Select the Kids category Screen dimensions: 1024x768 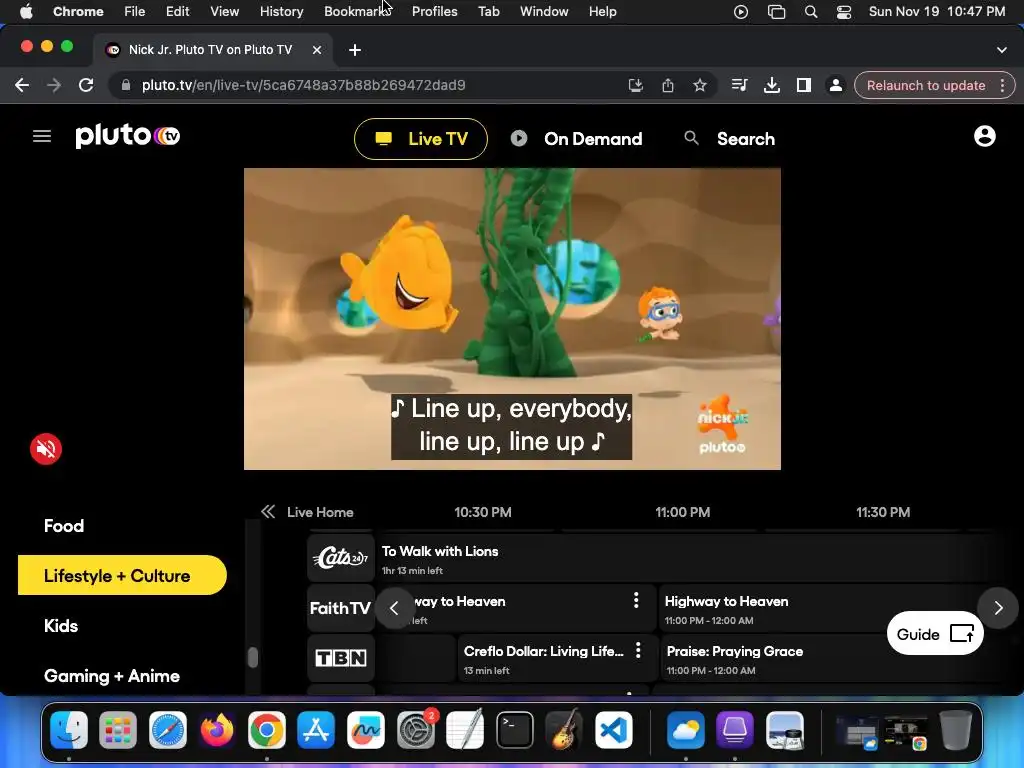coord(61,626)
